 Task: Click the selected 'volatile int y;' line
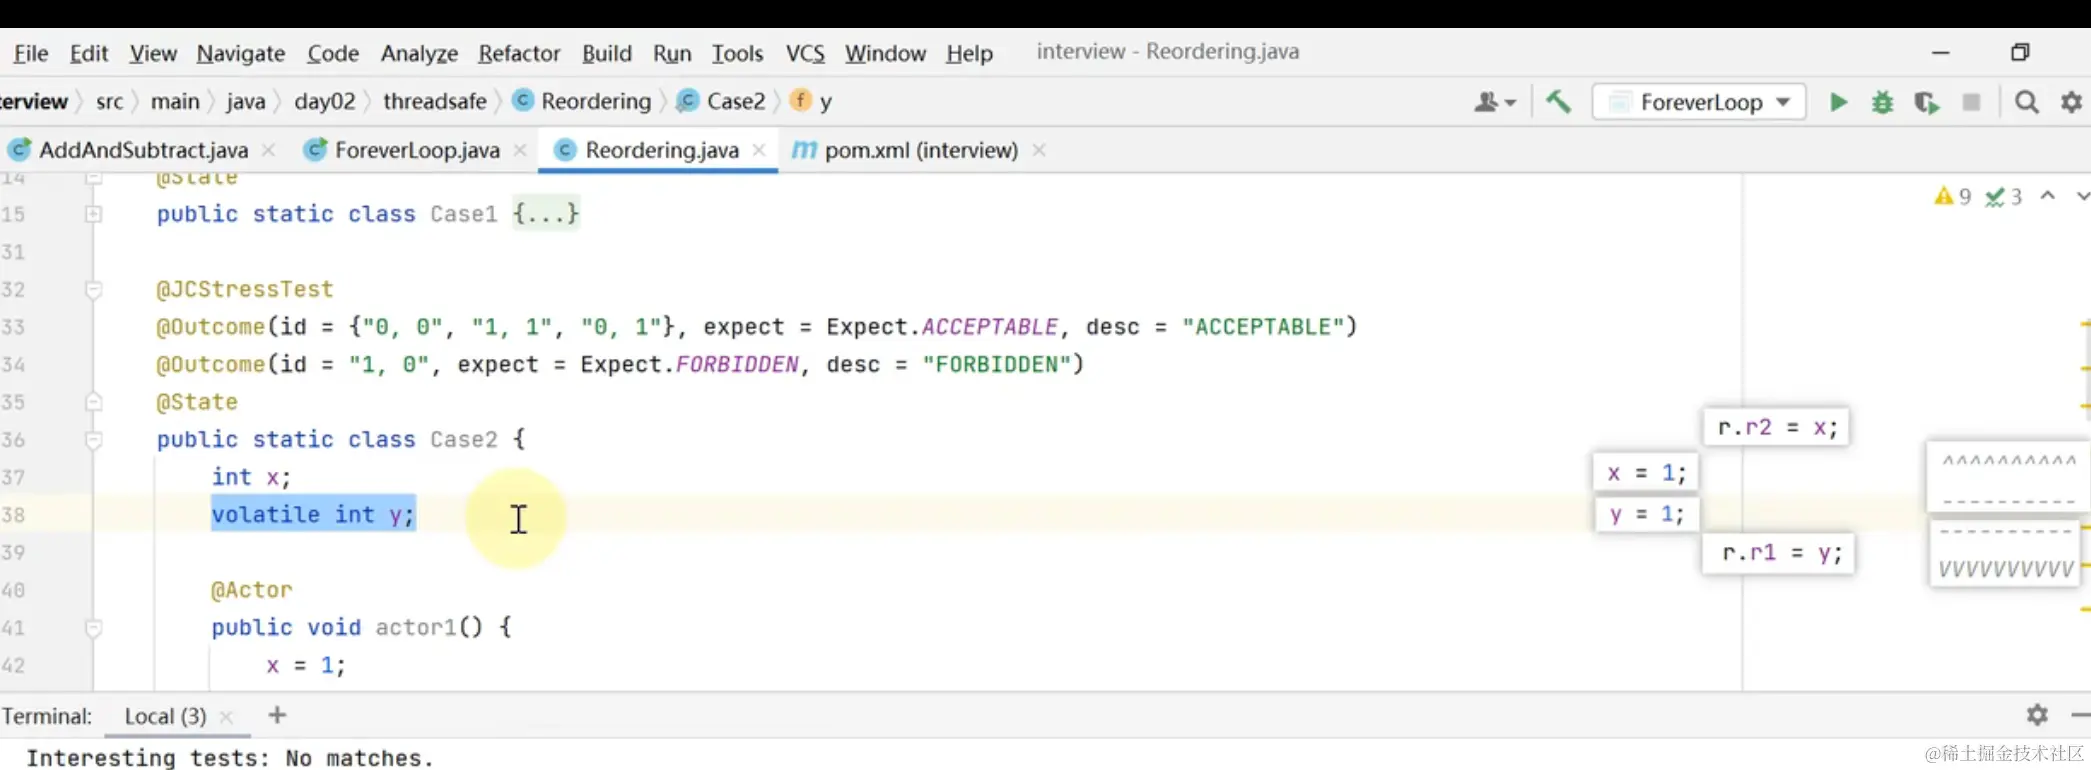click(313, 514)
